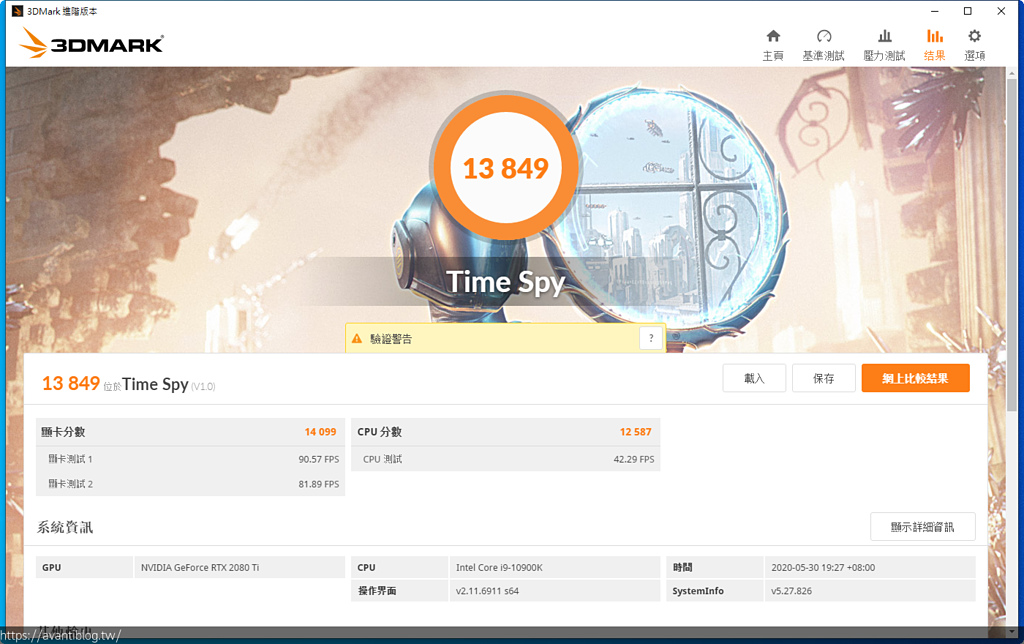Click the 3DMark title bar app icon
The image size is (1024, 644).
(18, 11)
